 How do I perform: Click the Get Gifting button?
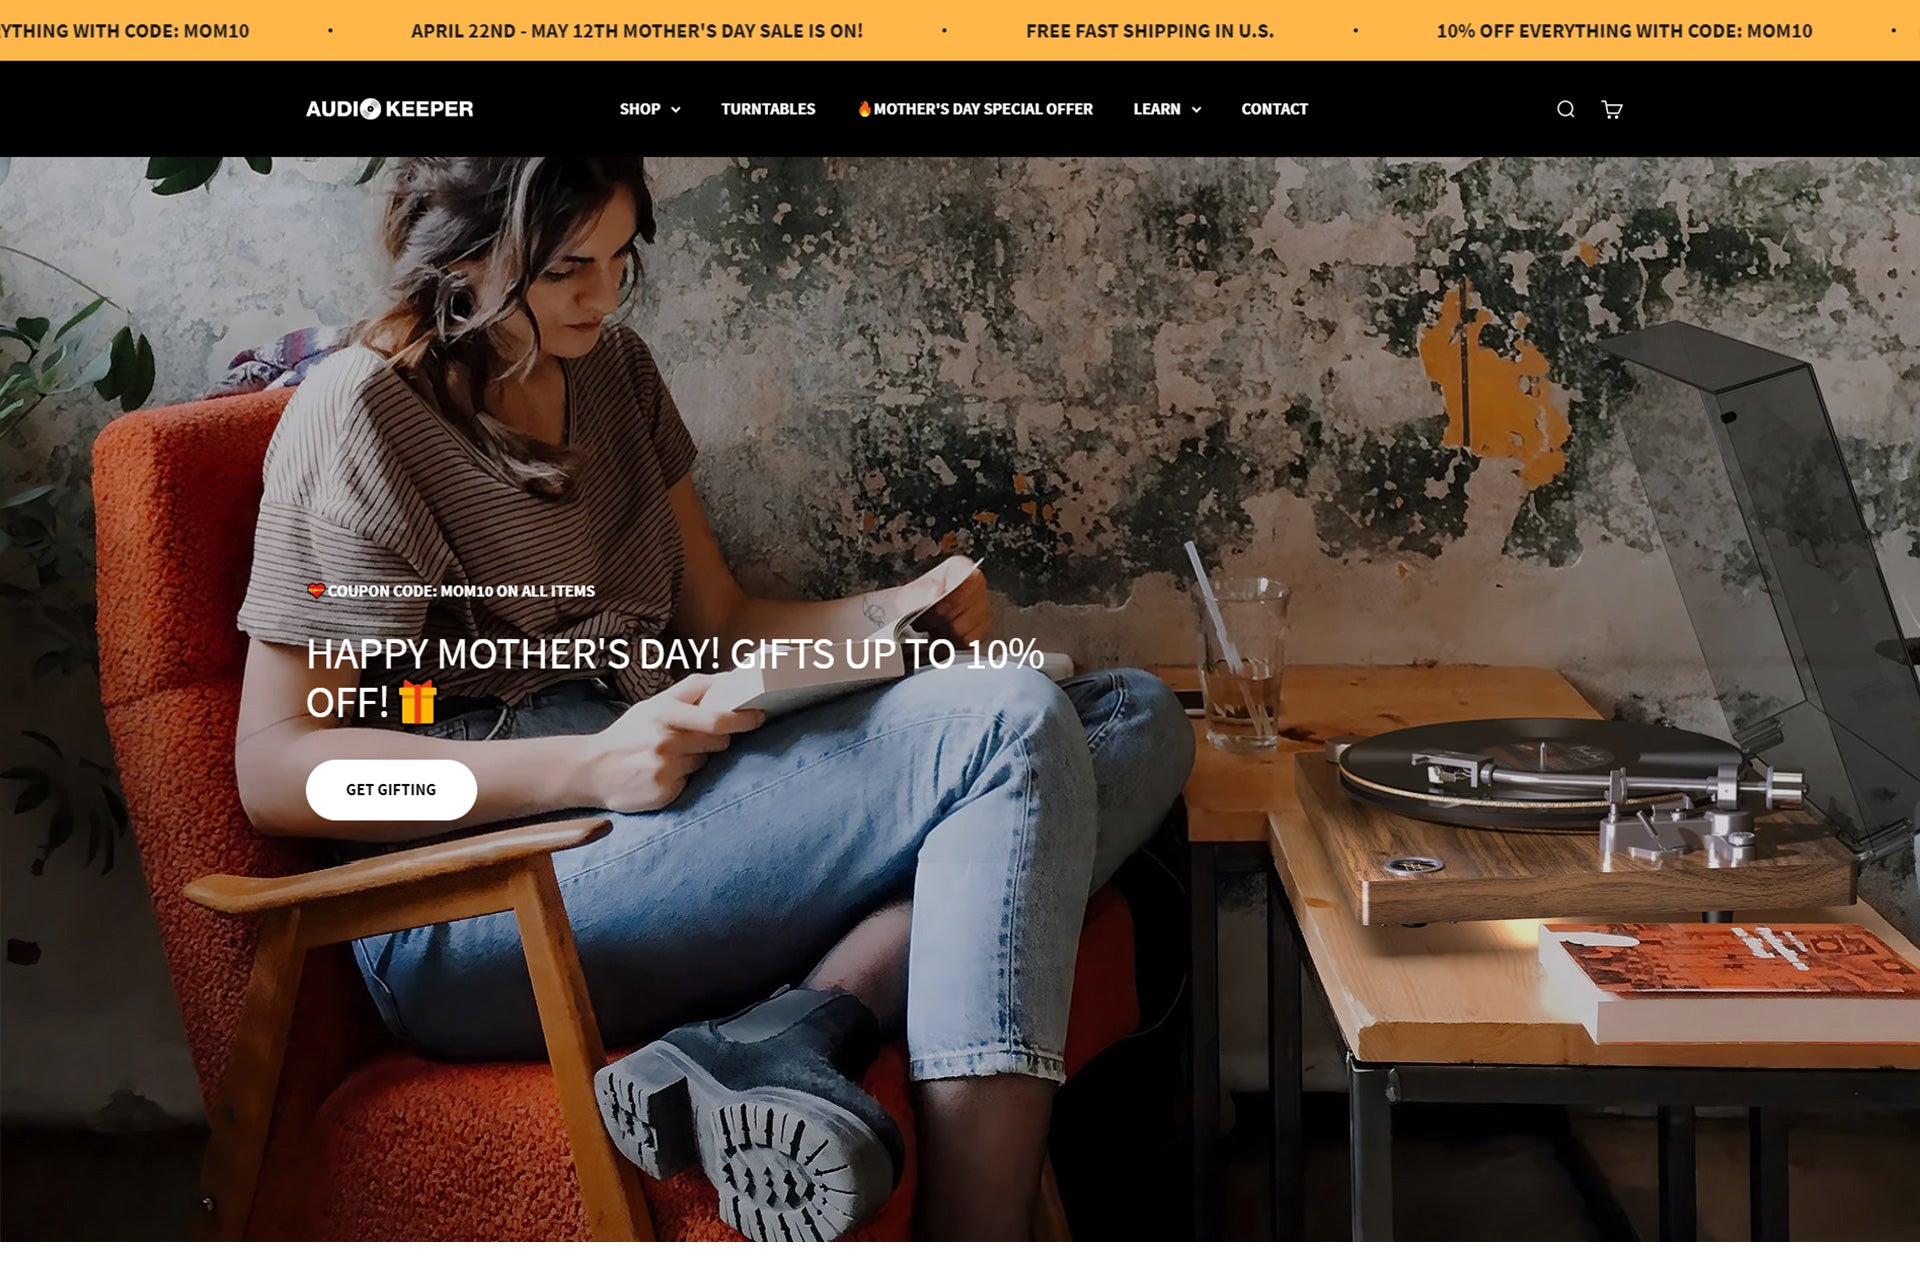[391, 790]
